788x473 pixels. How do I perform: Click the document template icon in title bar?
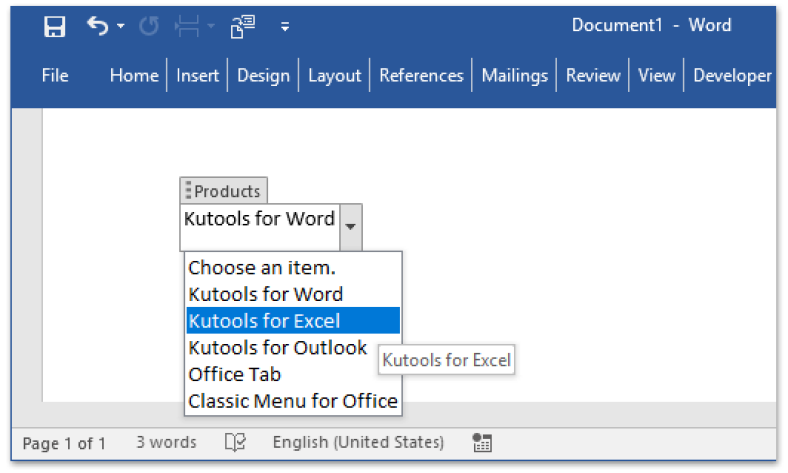[x=241, y=26]
